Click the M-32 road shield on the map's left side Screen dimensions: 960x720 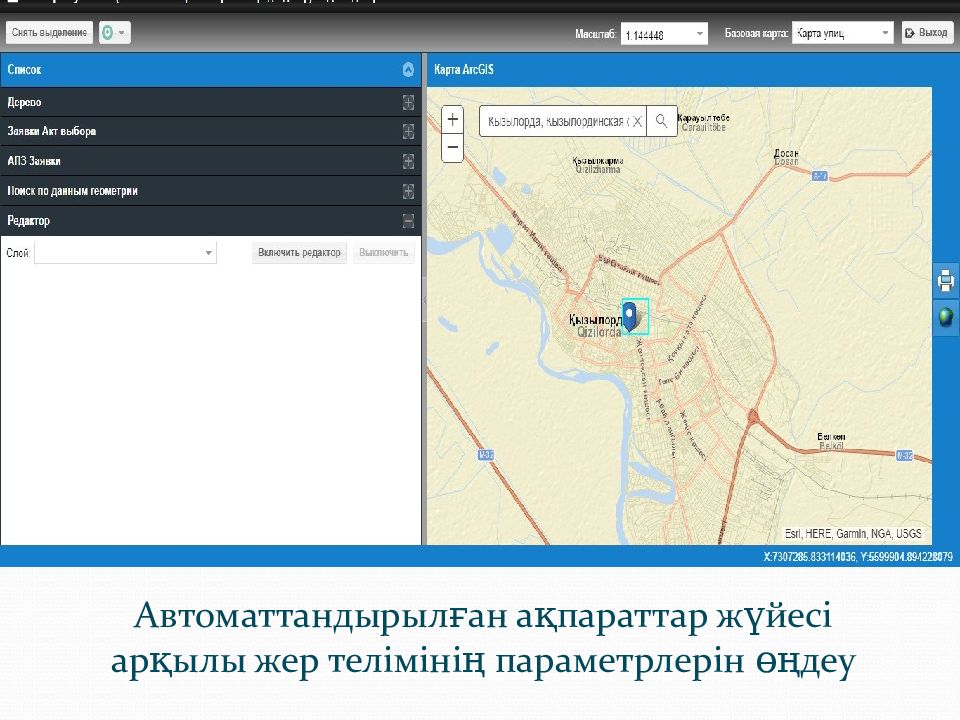pos(486,455)
